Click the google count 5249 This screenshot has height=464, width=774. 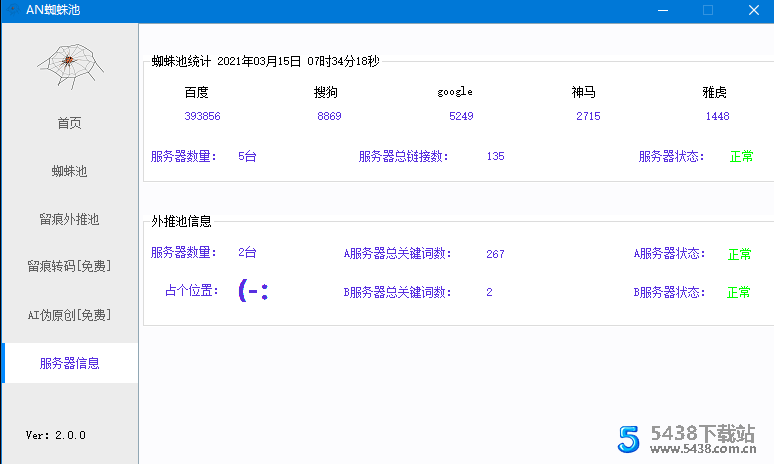pos(461,116)
